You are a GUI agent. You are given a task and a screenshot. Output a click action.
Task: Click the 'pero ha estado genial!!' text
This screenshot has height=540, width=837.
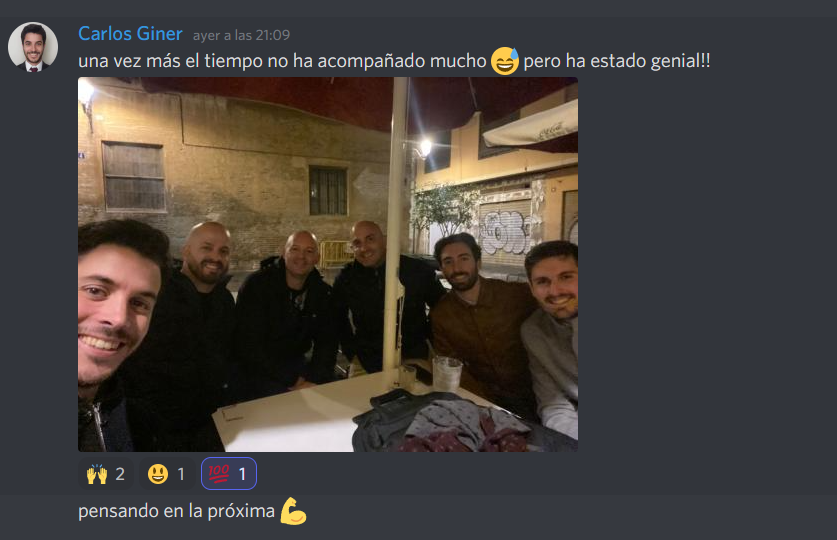click(617, 61)
